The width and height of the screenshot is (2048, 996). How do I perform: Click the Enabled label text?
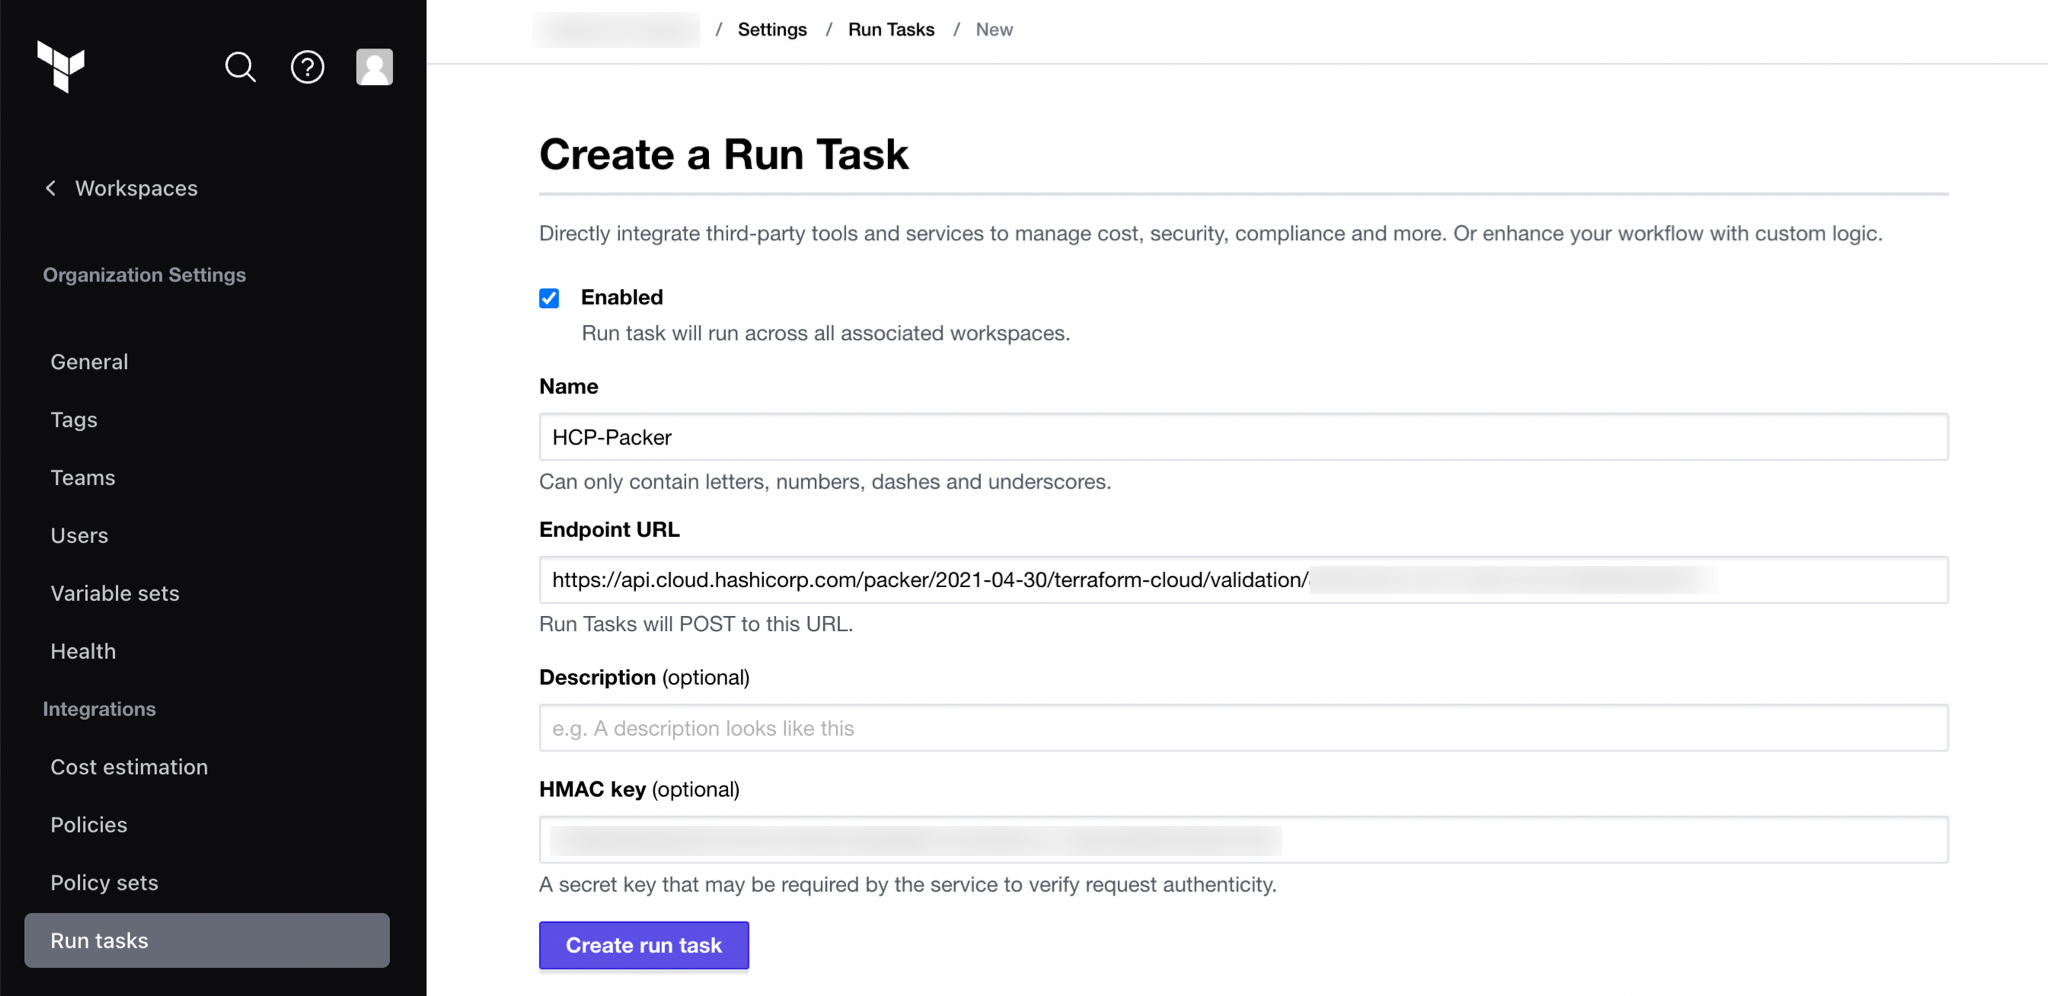point(622,297)
